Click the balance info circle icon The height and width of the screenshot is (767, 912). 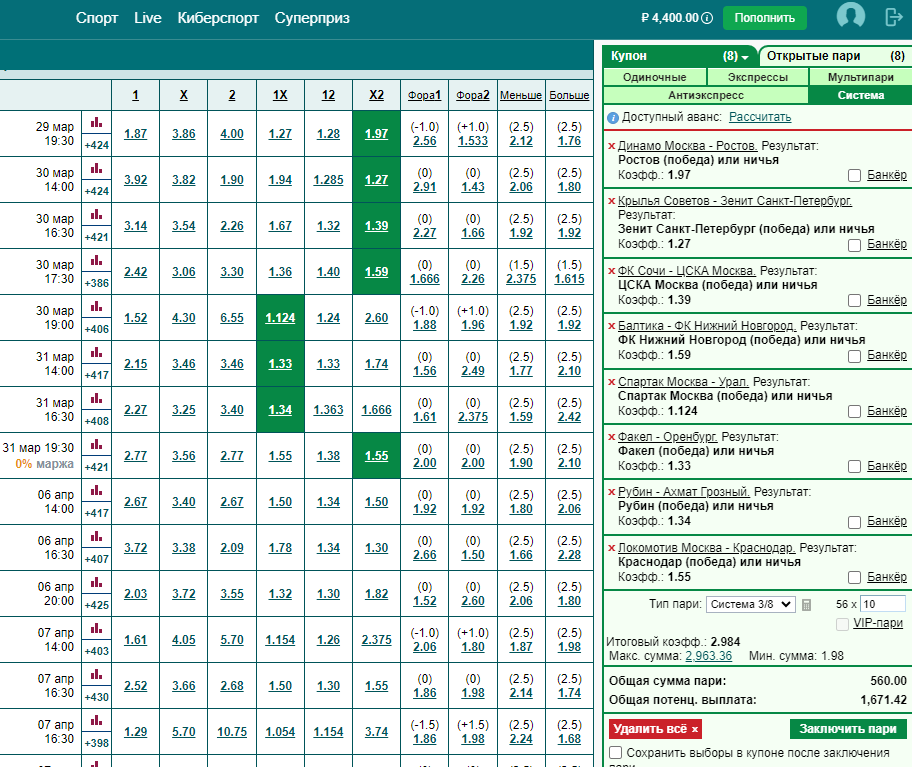point(707,18)
